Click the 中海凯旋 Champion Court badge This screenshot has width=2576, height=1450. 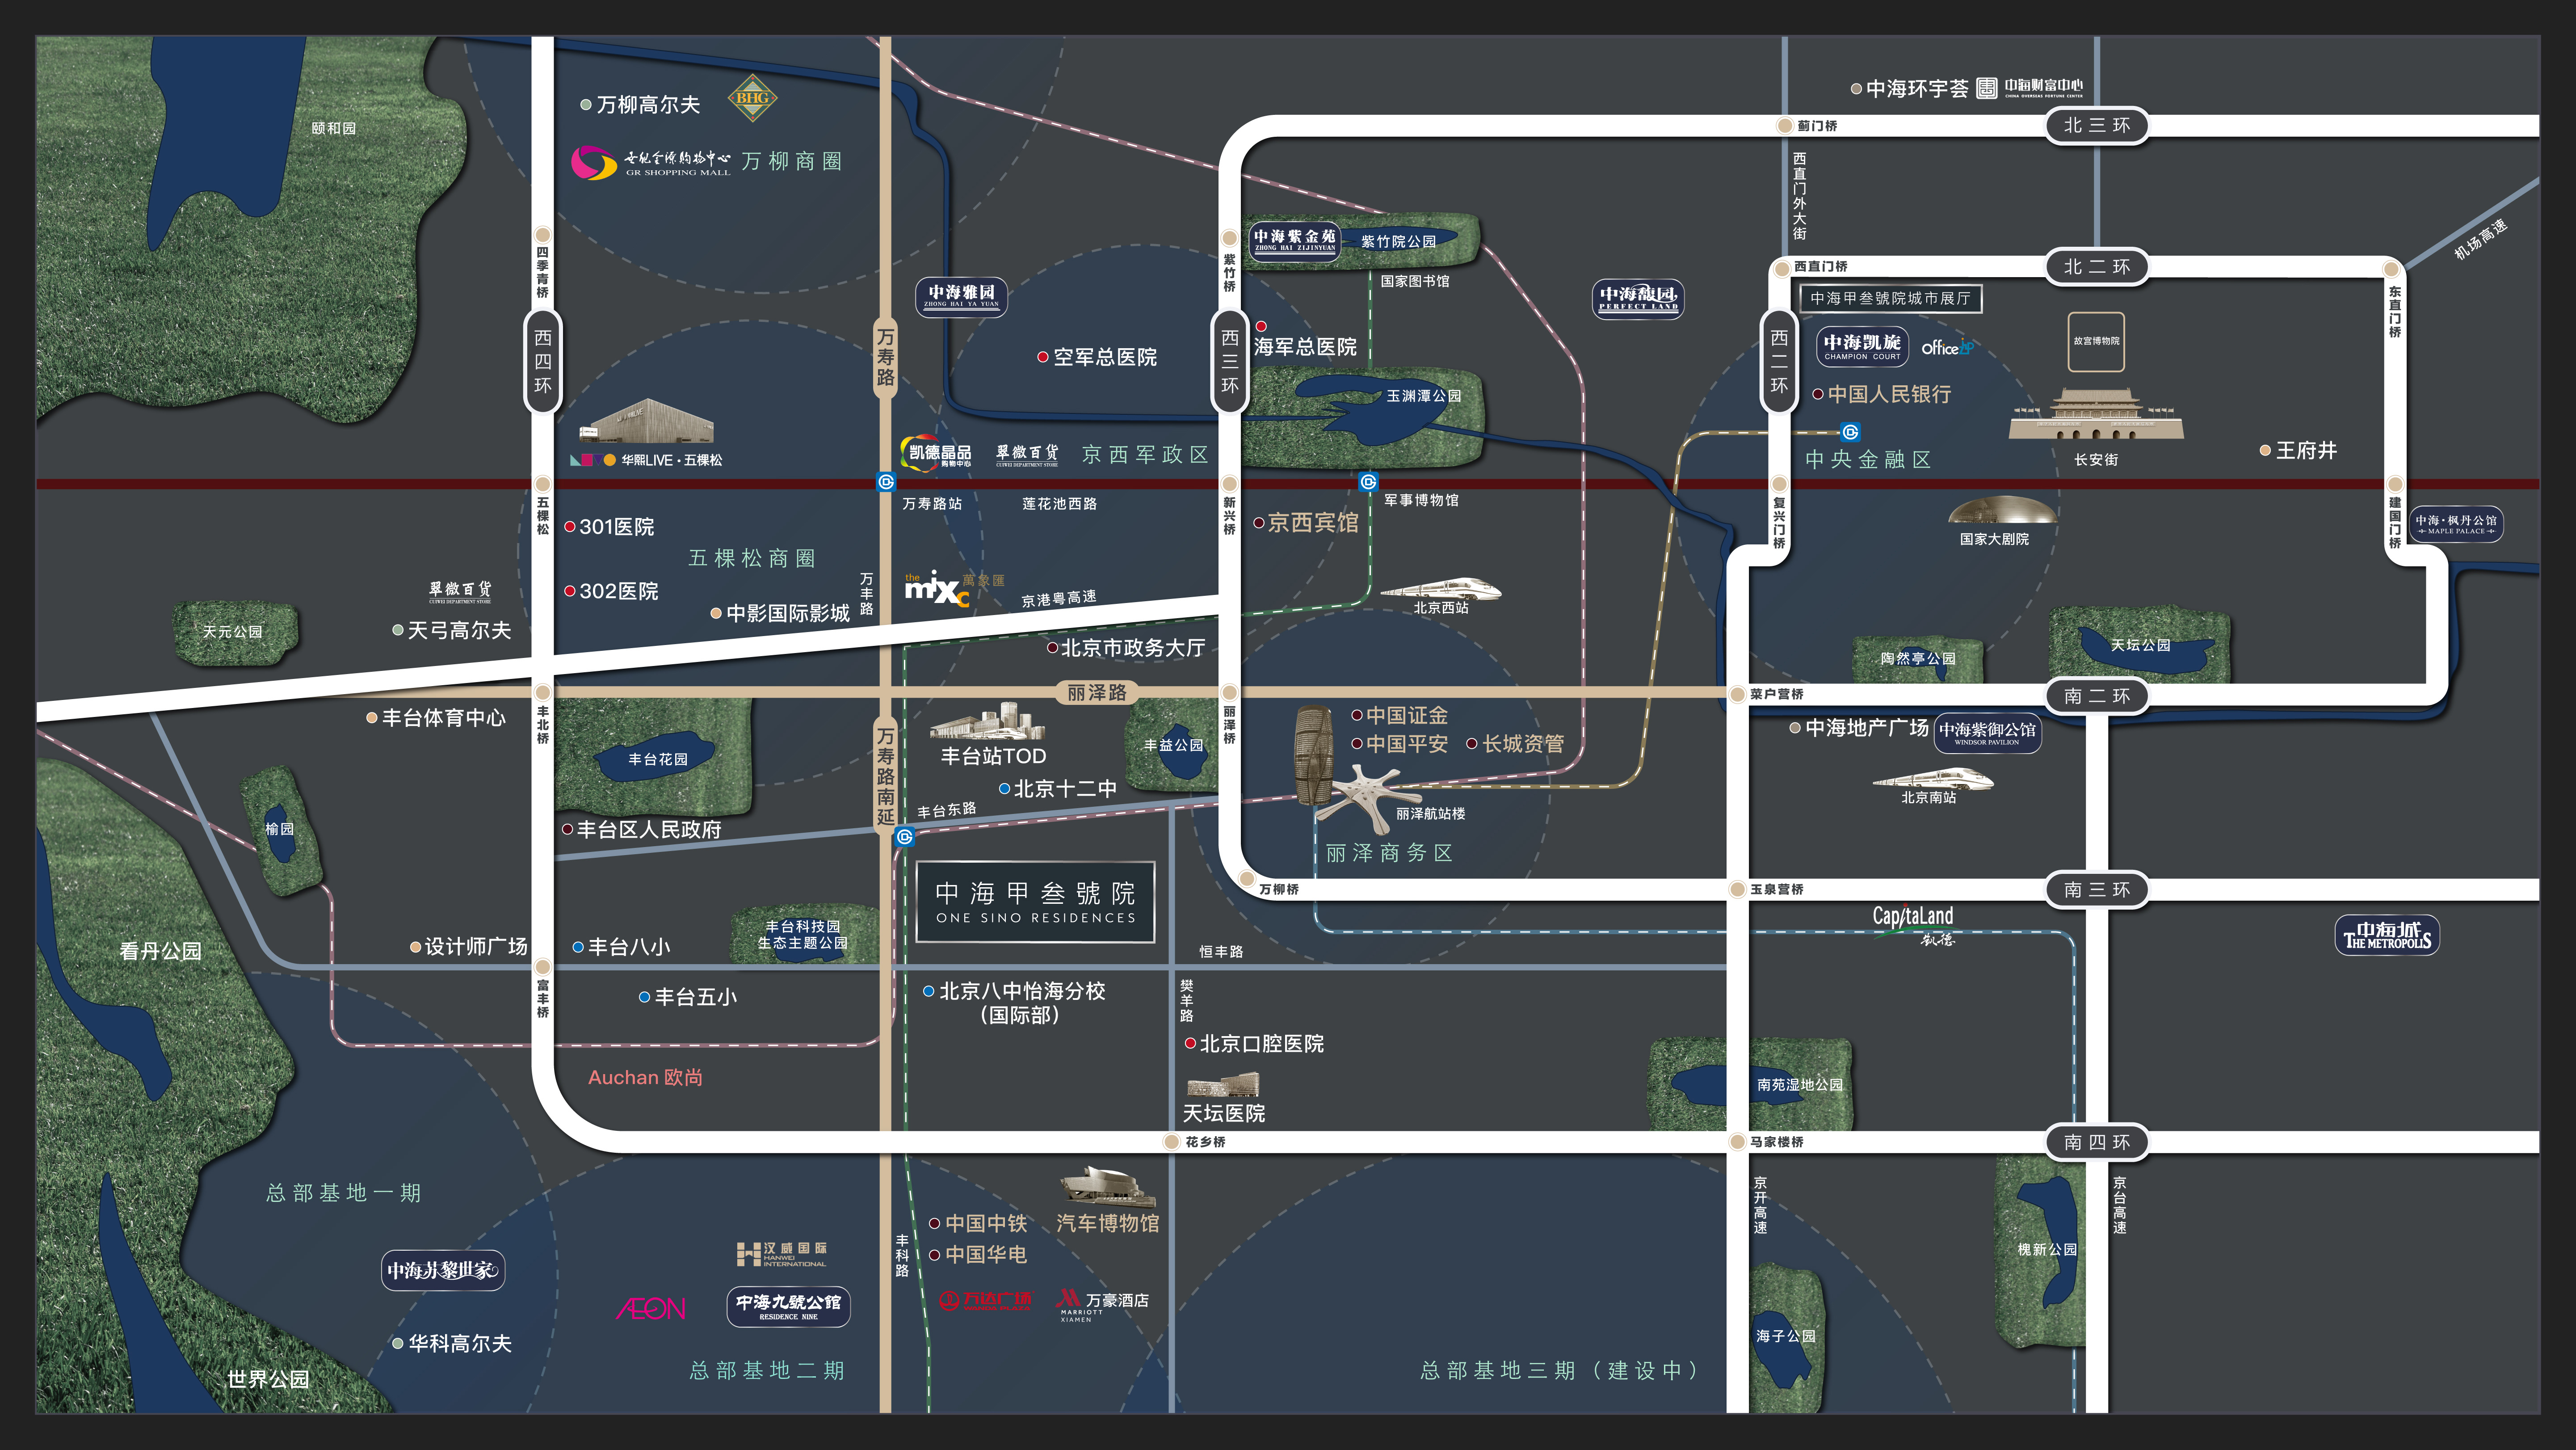(1862, 346)
